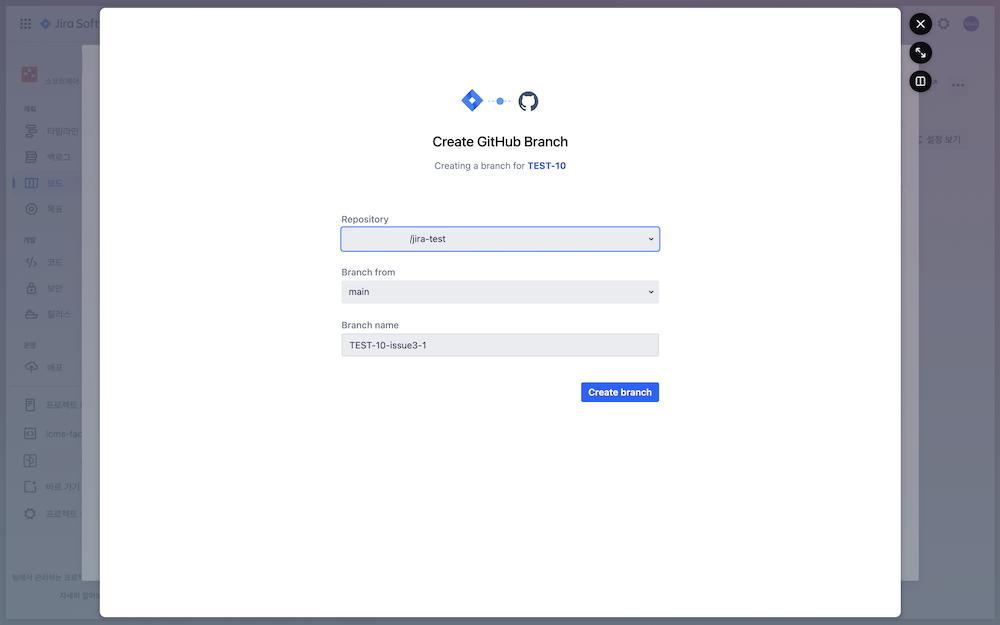This screenshot has width=1000, height=625.
Task: Switch dialog to side panel view
Action: coord(920,82)
